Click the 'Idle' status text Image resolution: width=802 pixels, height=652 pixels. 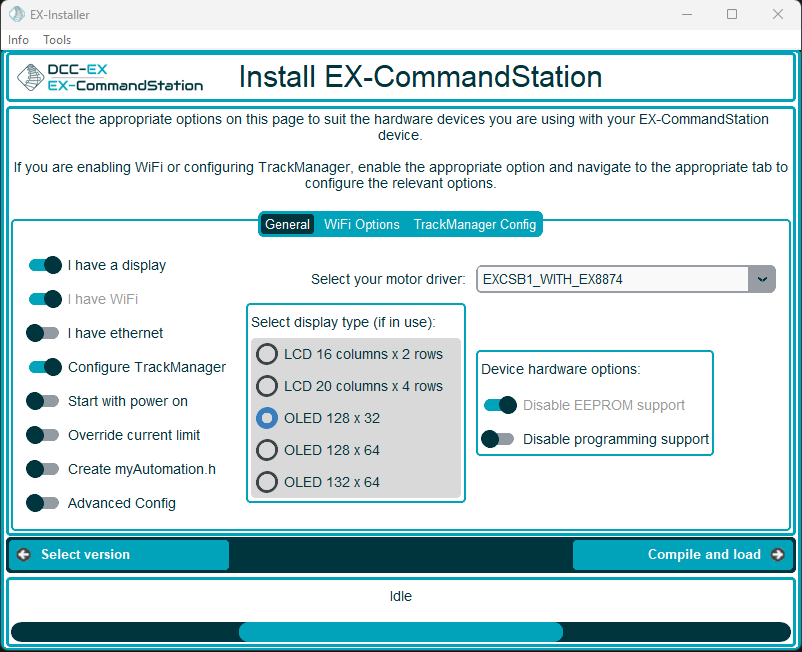point(400,596)
